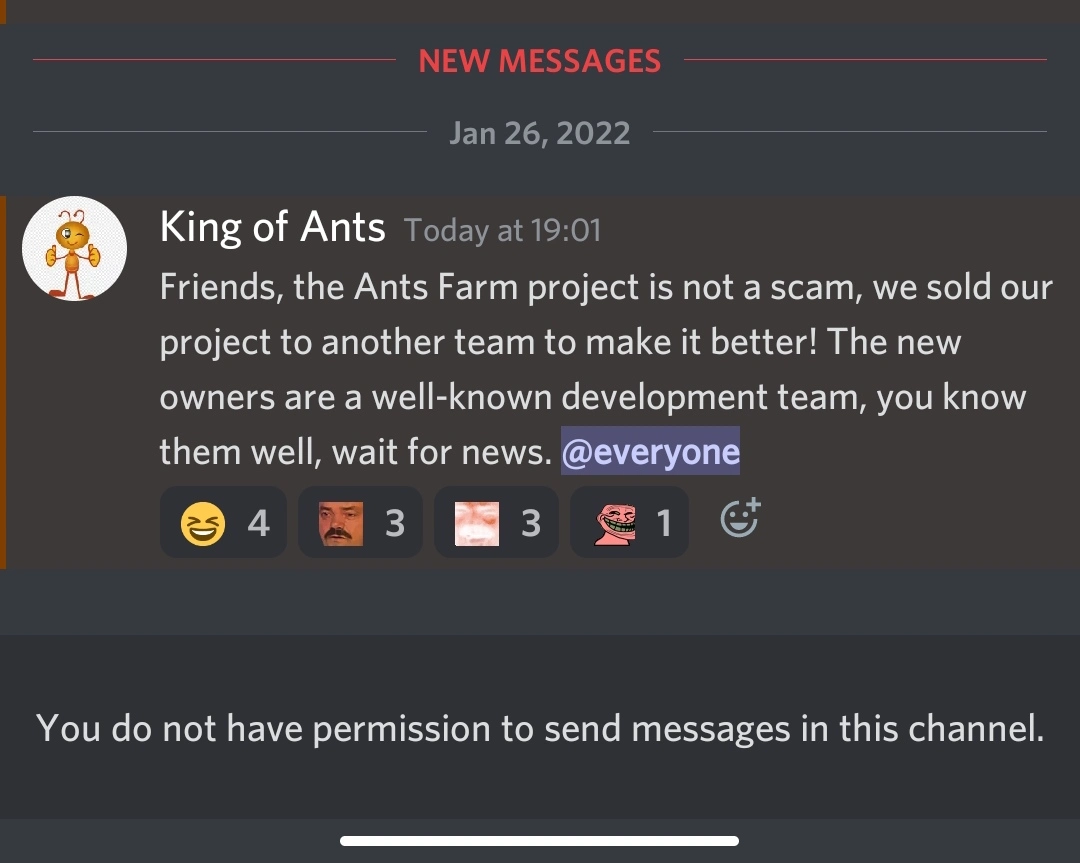Tap the NEW MESSAGES divider label
The height and width of the screenshot is (863, 1080).
(540, 61)
